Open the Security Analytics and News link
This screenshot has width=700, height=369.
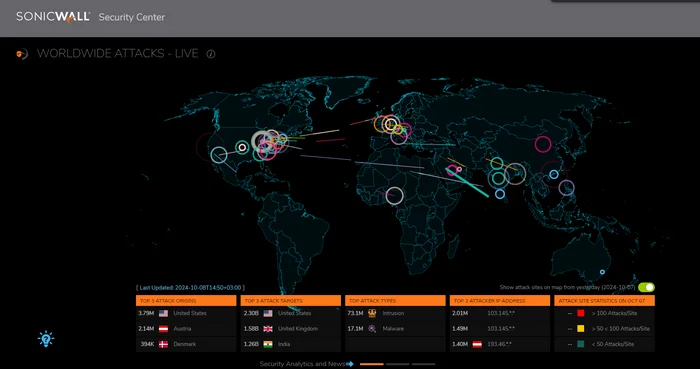[x=302, y=364]
